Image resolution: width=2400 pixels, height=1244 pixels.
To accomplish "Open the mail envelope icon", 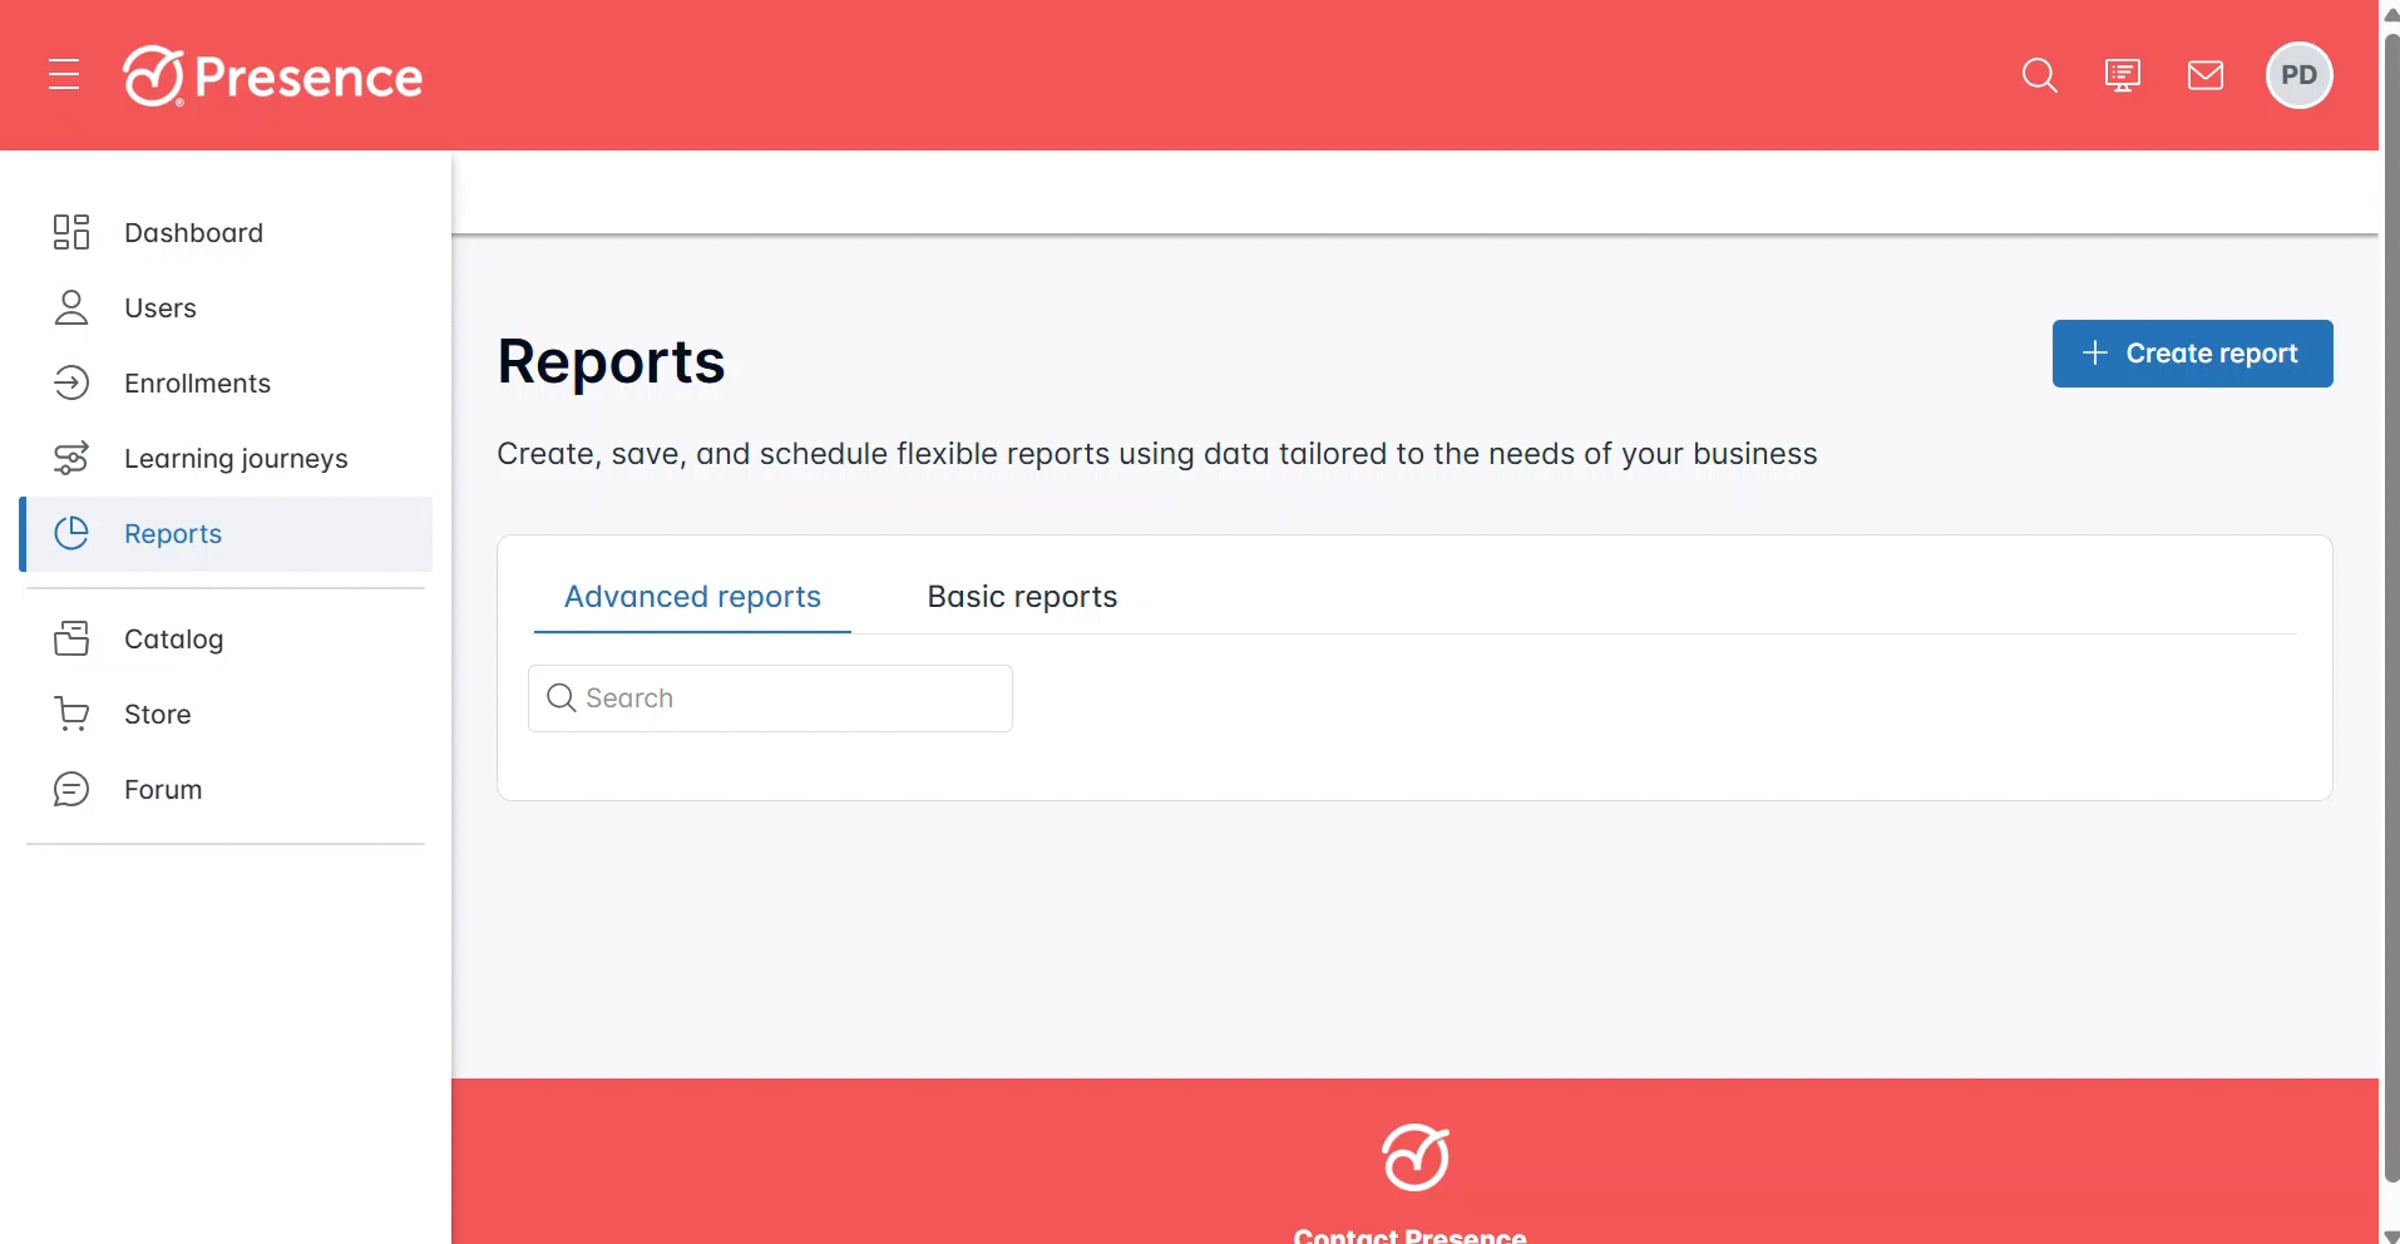I will click(x=2205, y=75).
